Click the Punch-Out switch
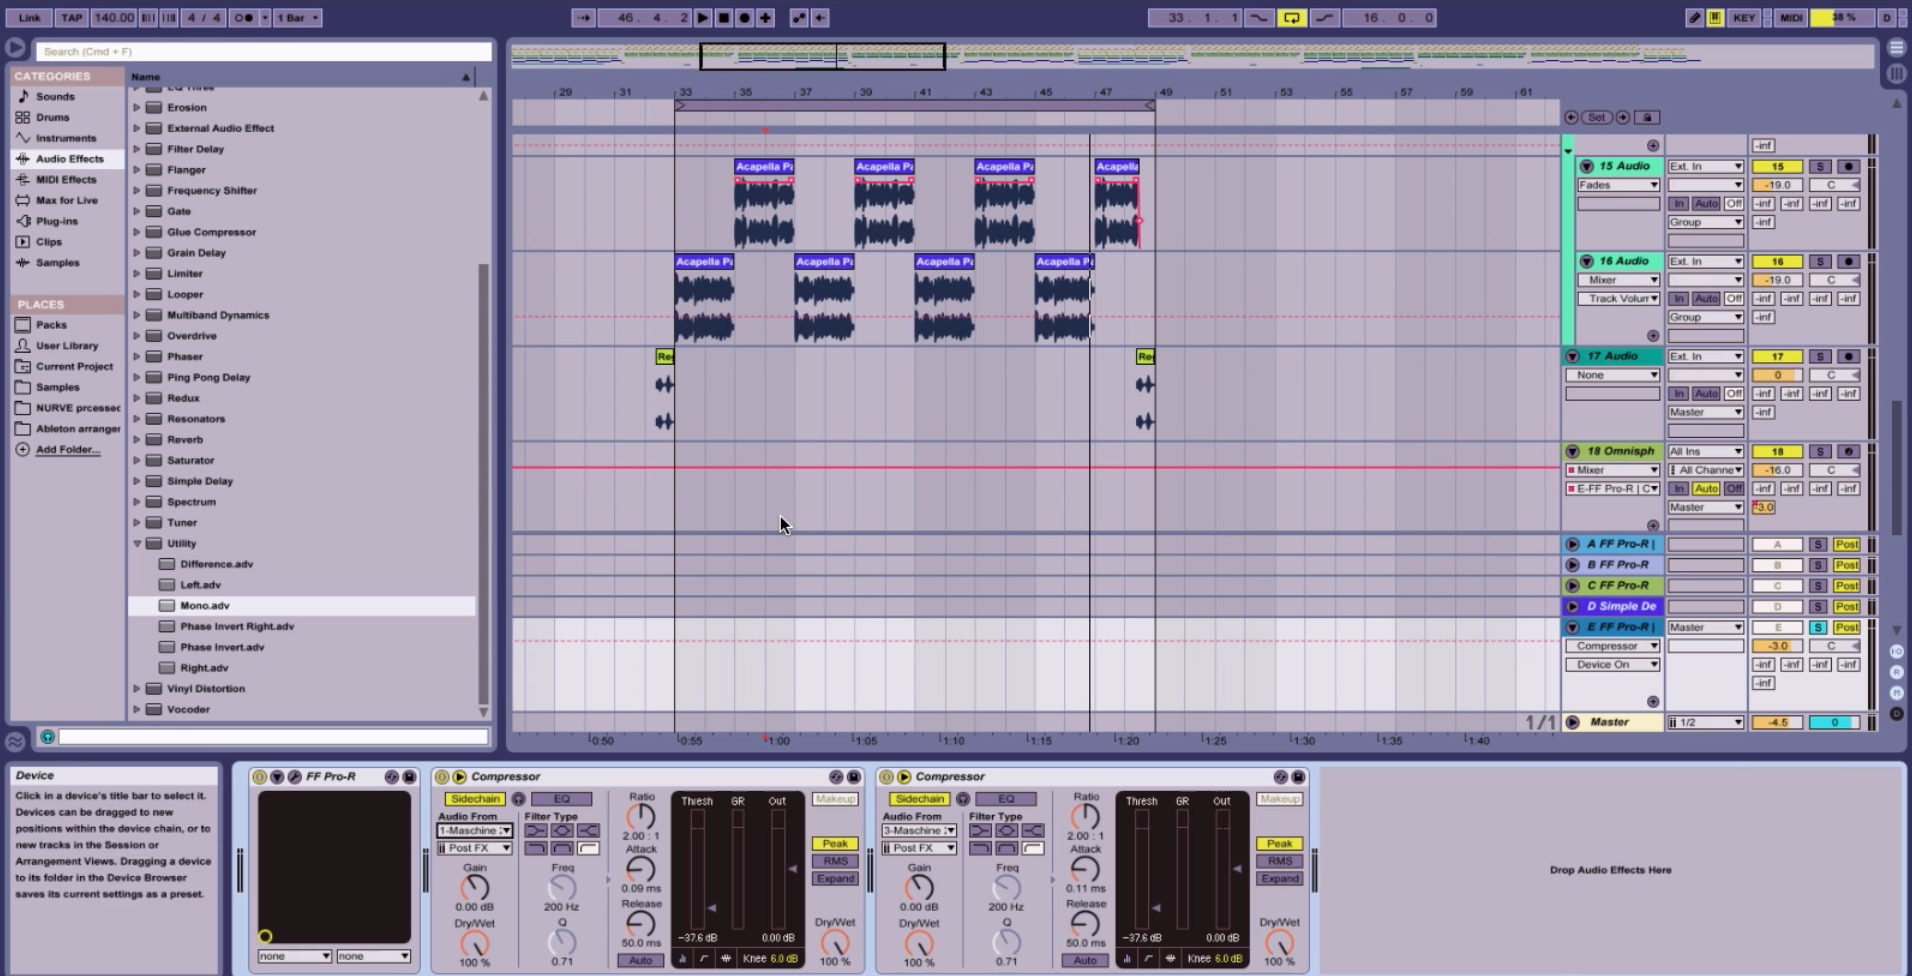1912x976 pixels. coord(1325,18)
